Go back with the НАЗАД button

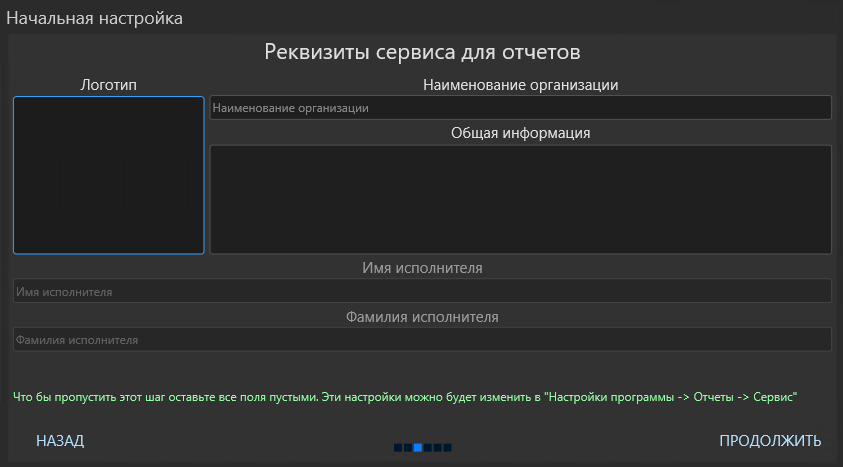click(x=60, y=441)
